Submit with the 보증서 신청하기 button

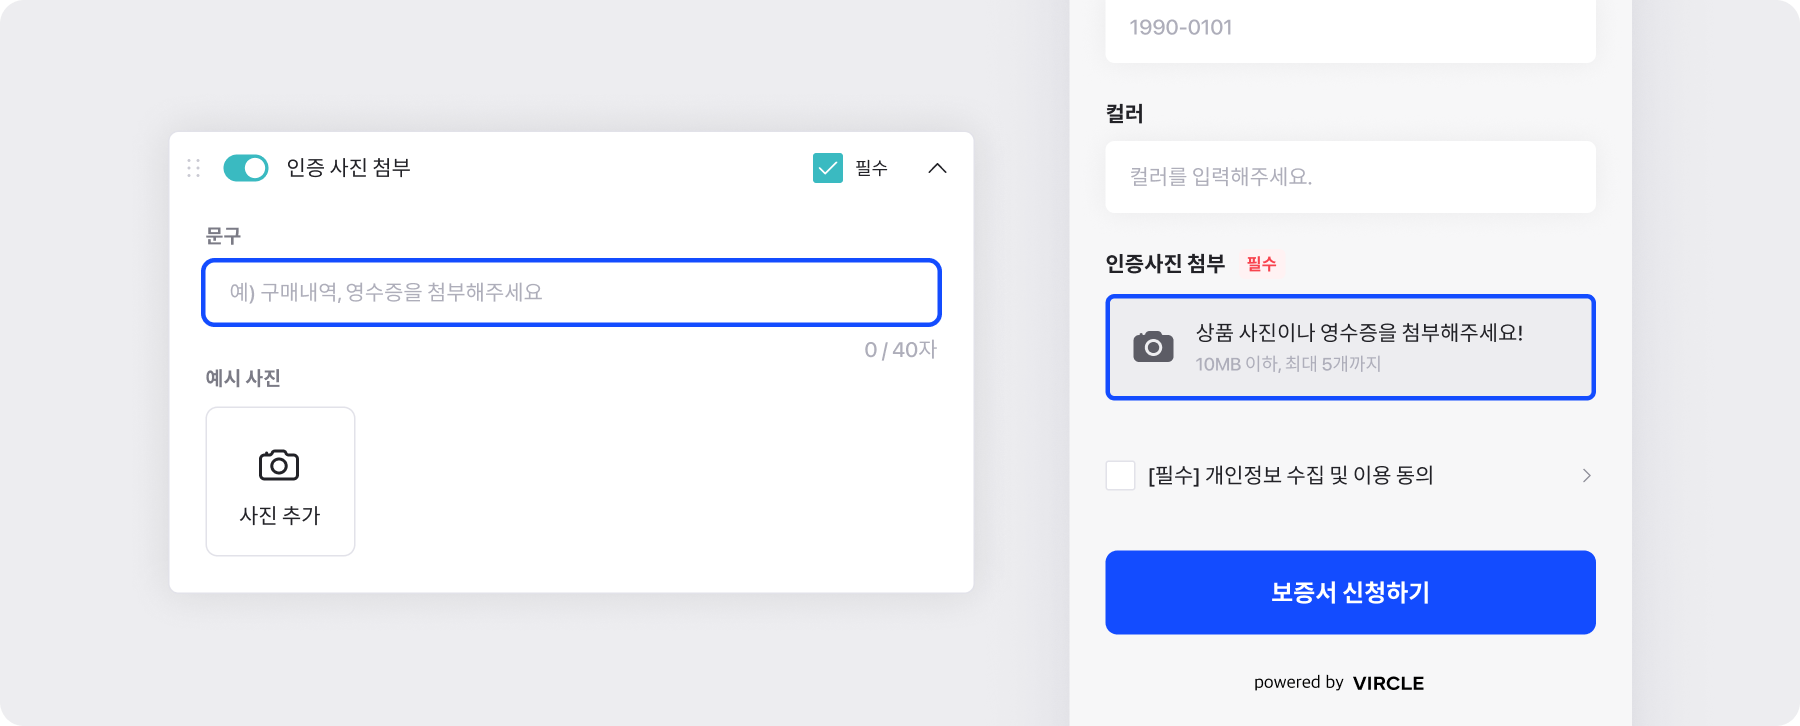[x=1350, y=592]
